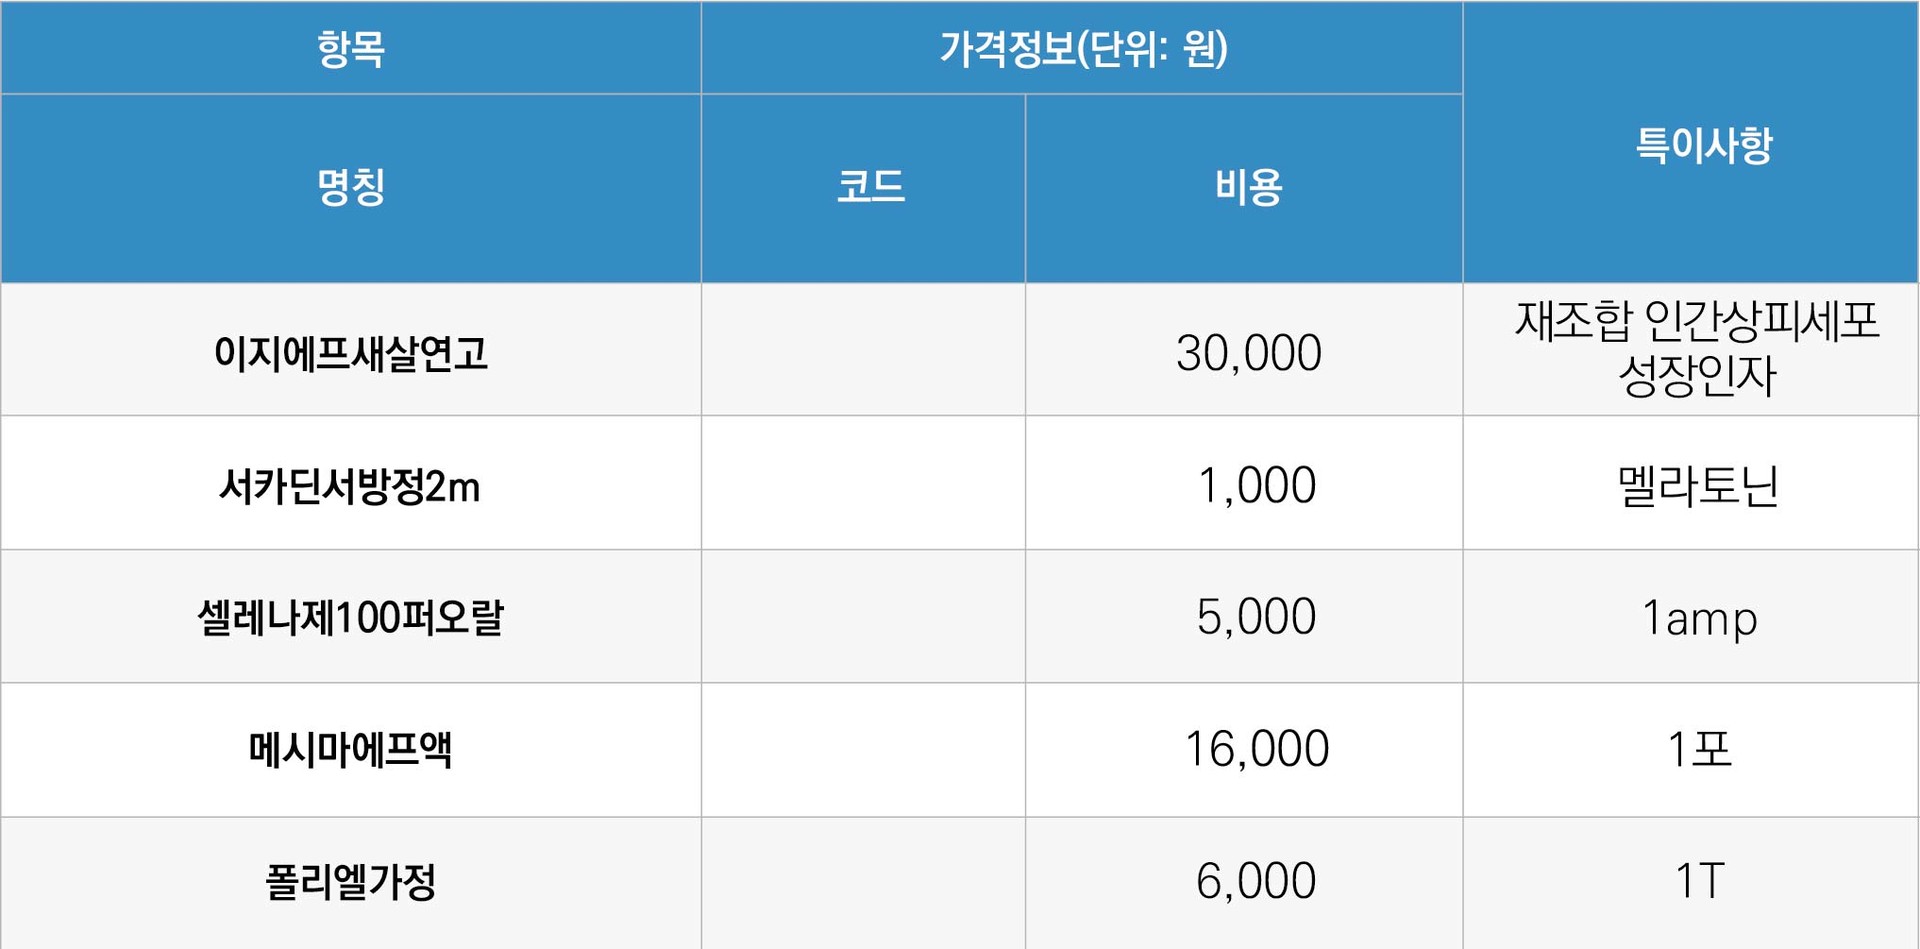The height and width of the screenshot is (949, 1920).
Task: Select the 서카딘서방정2m row name
Action: 349,486
